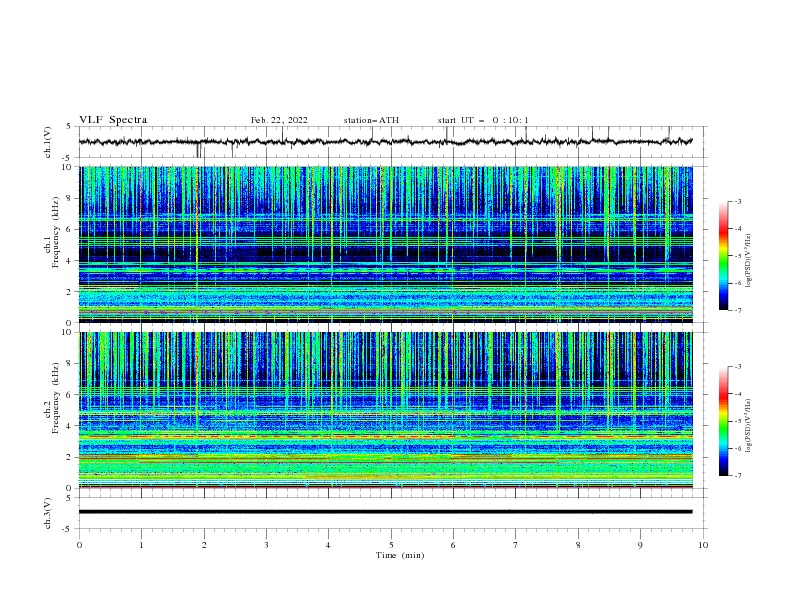Viewport: 792px width, 612px height.
Task: Click the time axis tick label "5"
Action: tap(391, 545)
